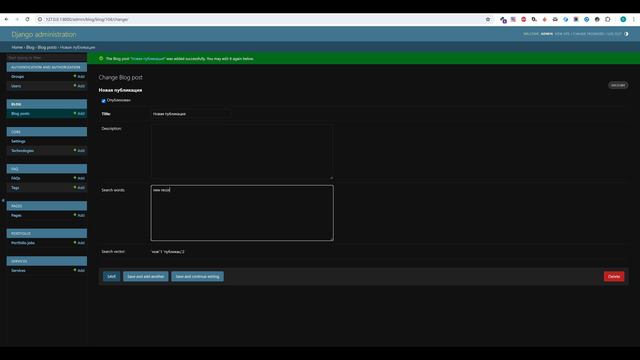Image resolution: width=640 pixels, height=360 pixels.
Task: Open the Chrome profile avatar
Action: tap(623, 19)
